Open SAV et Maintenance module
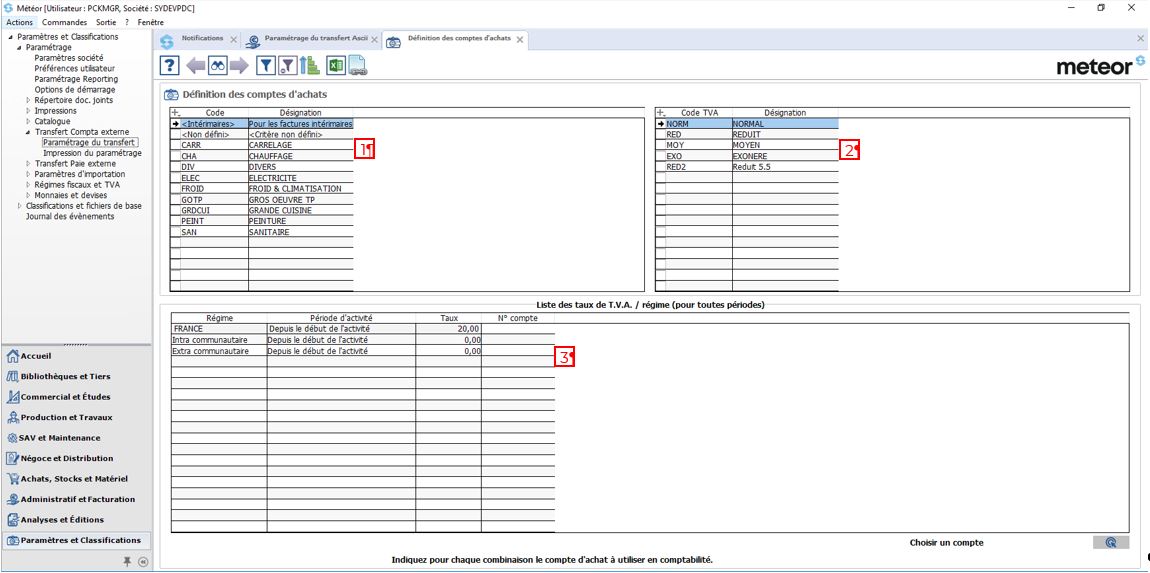Viewport: 1150px width, 573px height. click(75, 438)
